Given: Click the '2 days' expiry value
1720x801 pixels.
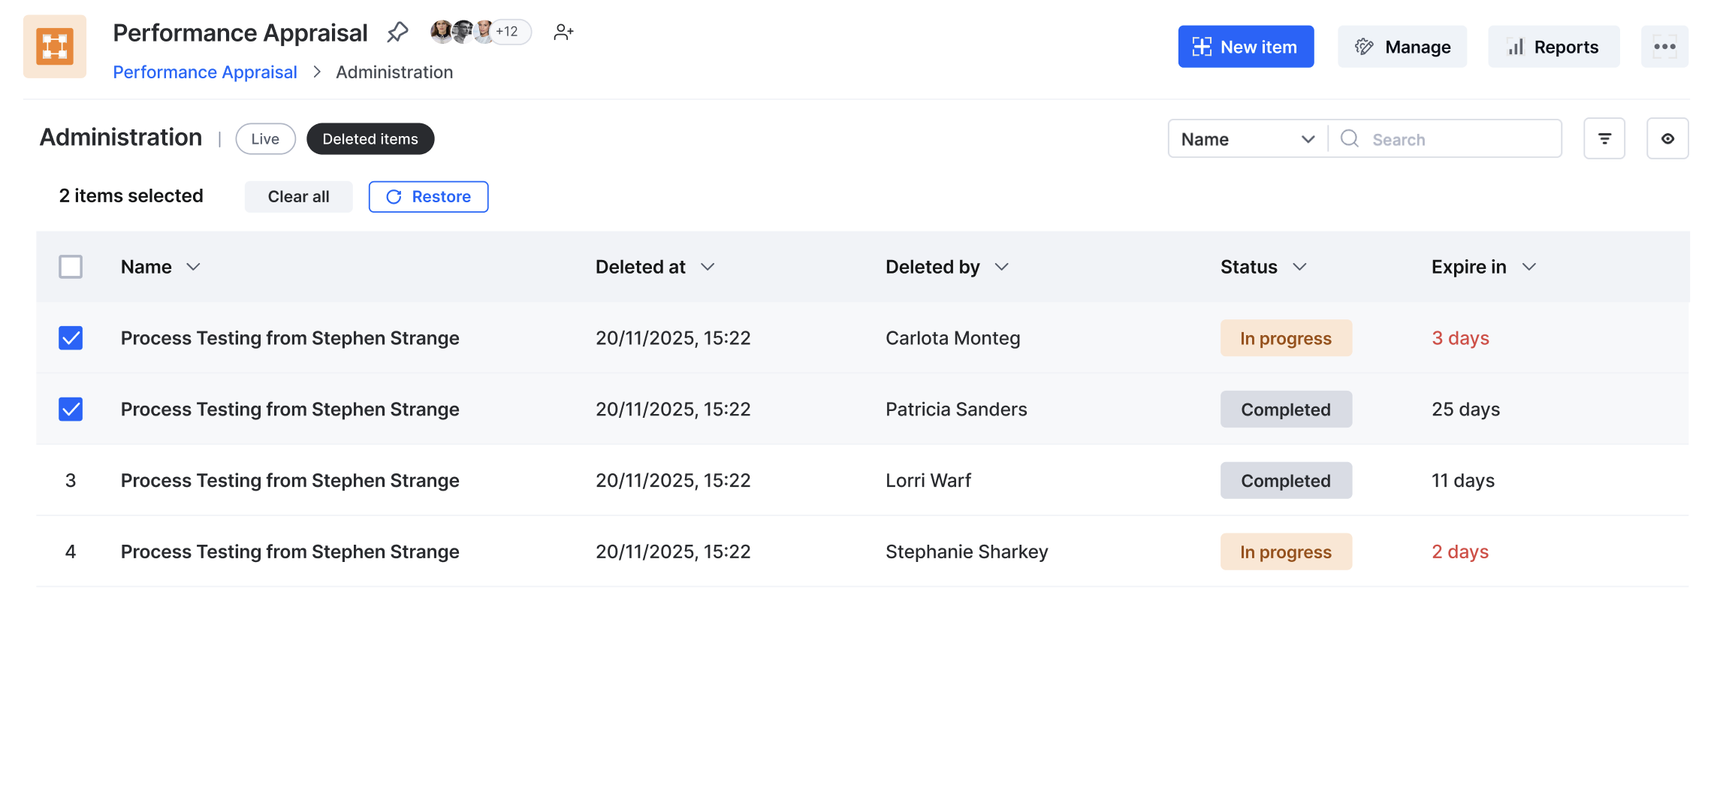Looking at the screenshot, I should (1460, 552).
